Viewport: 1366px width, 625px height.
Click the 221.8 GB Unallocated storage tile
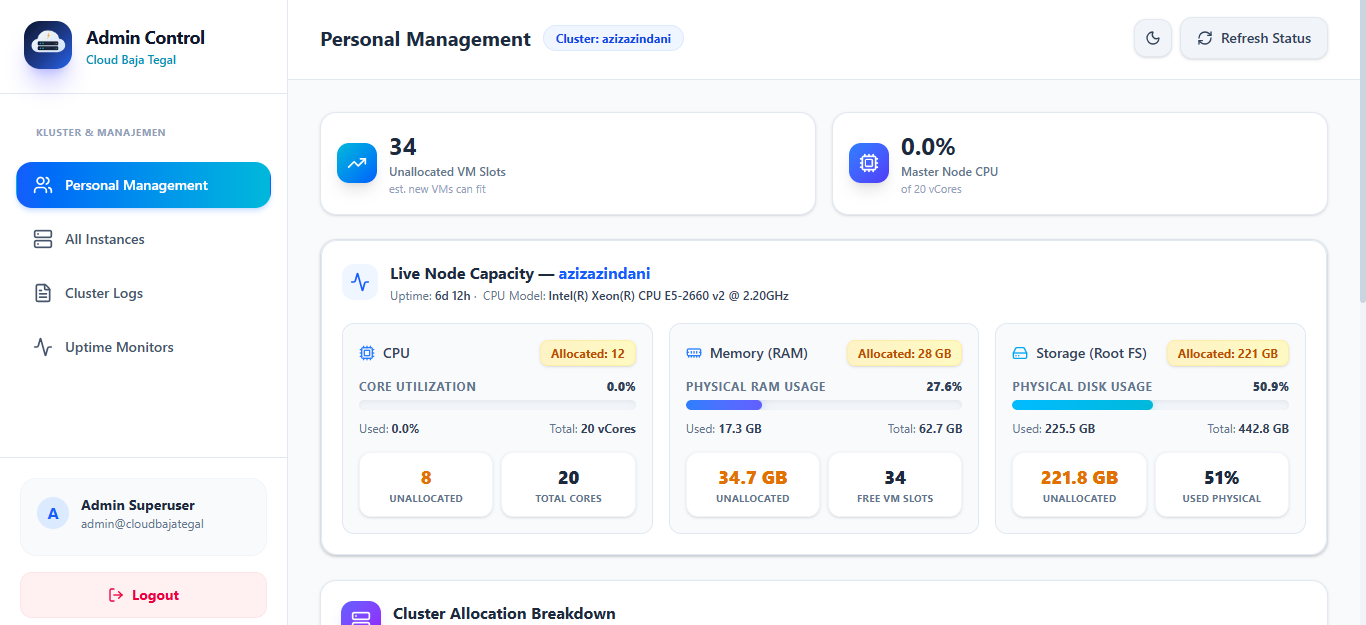tap(1079, 485)
